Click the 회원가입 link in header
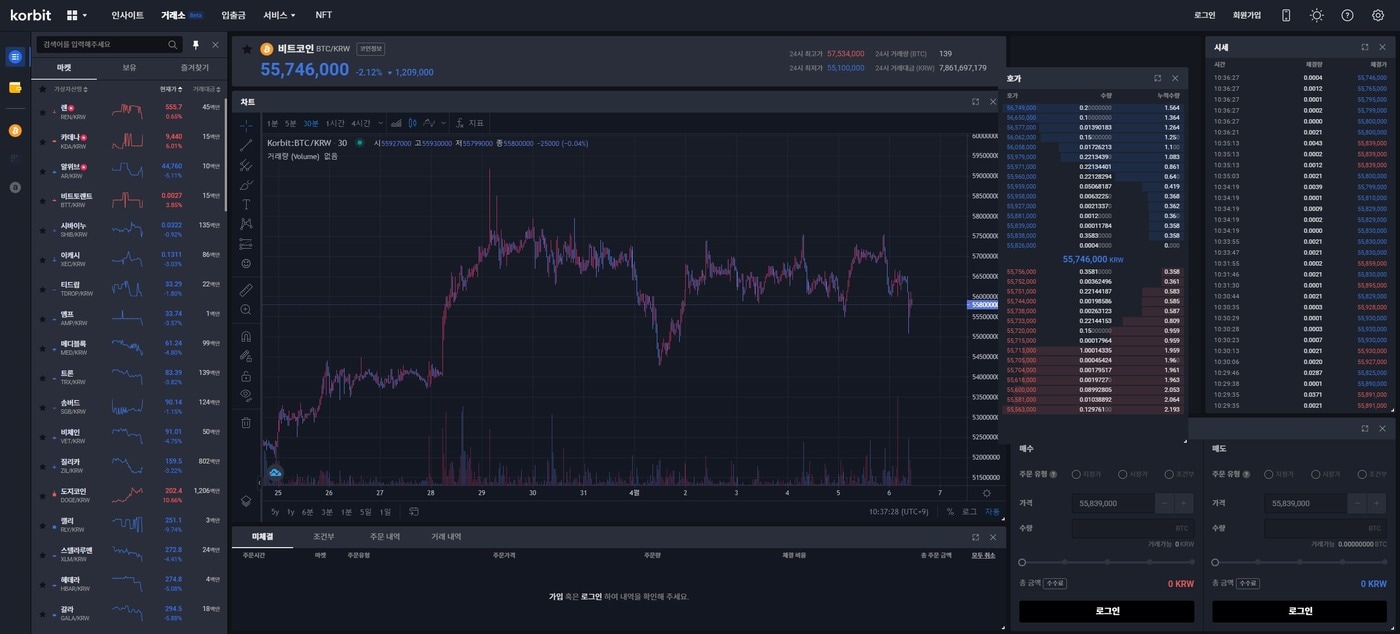 point(1247,15)
